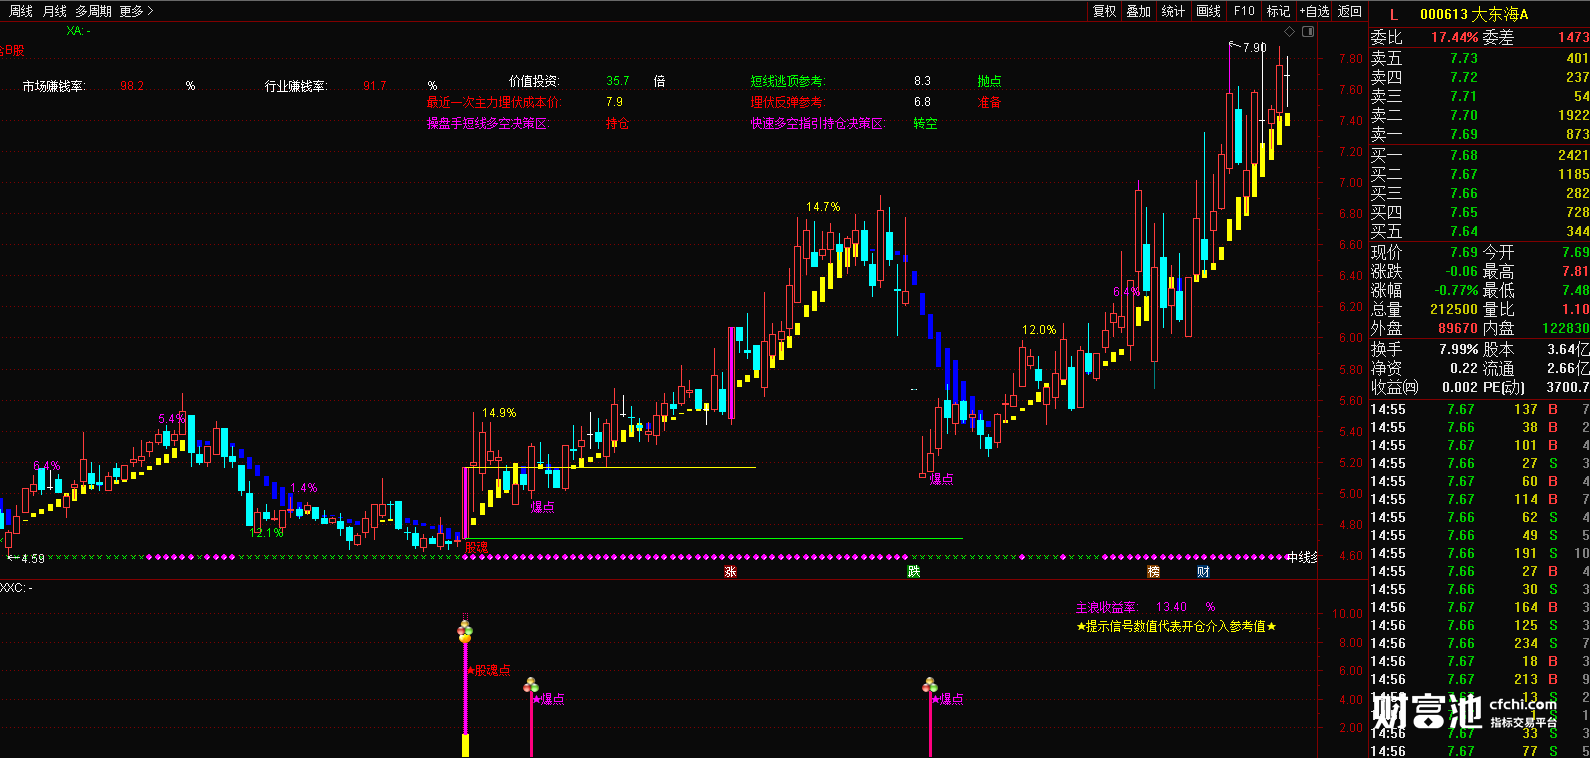Select stock title 000613 大东海A
The image size is (1590, 758).
[1474, 14]
